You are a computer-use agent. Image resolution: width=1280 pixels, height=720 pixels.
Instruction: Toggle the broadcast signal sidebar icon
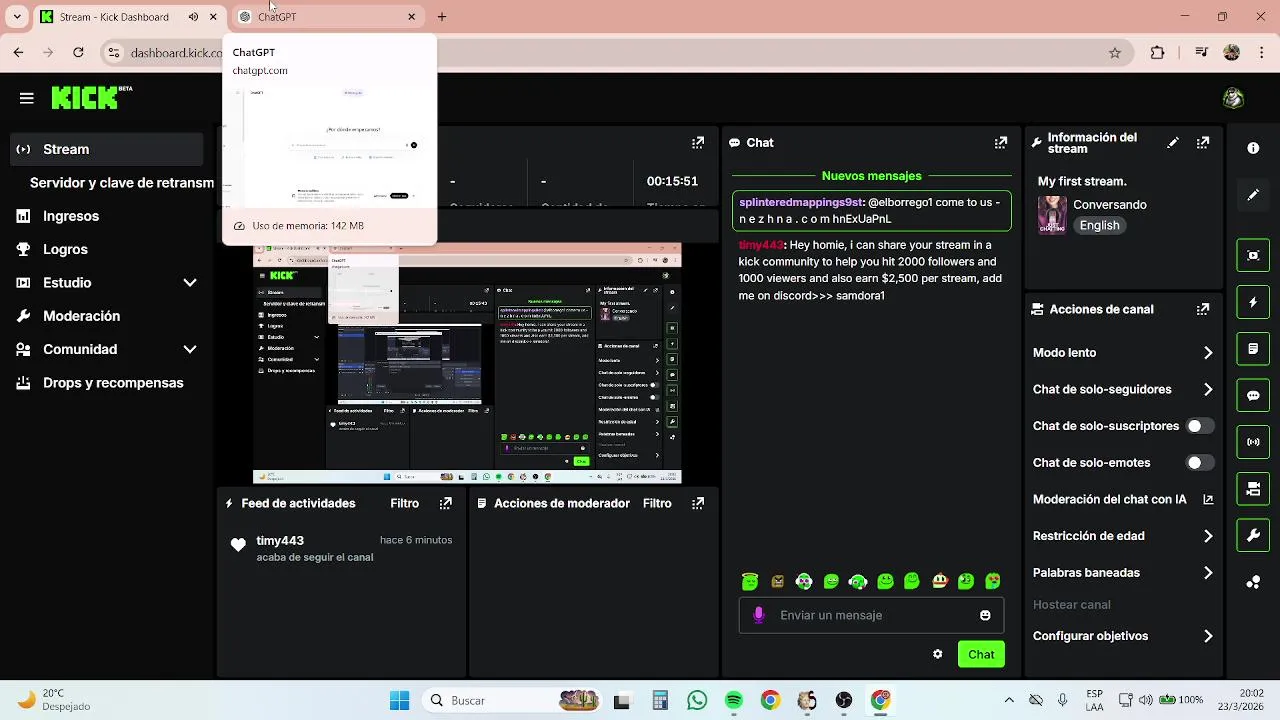(1253, 442)
